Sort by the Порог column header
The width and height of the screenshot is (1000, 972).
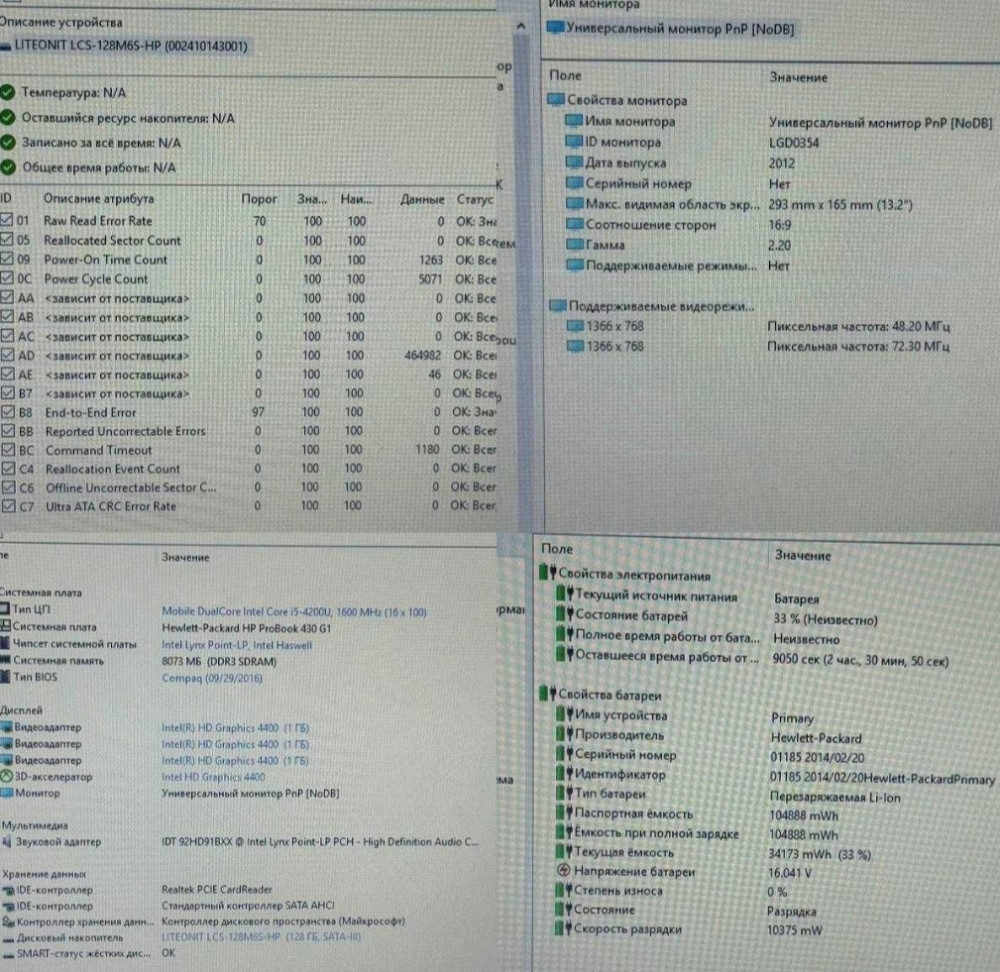pyautogui.click(x=259, y=200)
